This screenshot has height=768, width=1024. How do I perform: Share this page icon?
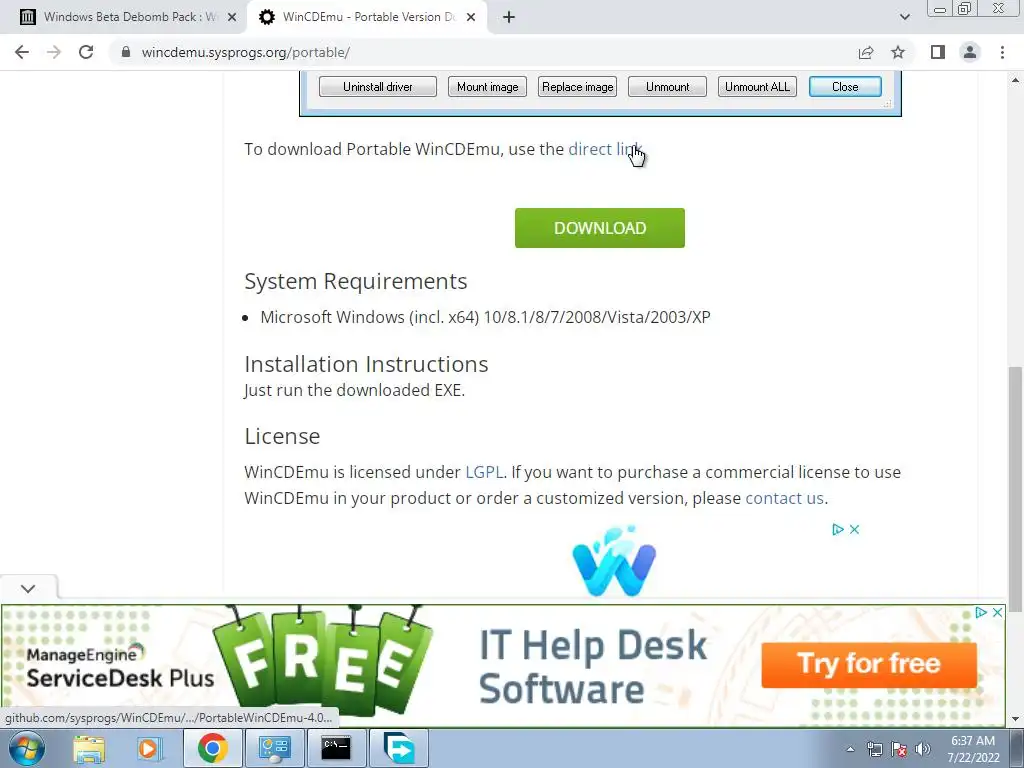coord(866,52)
